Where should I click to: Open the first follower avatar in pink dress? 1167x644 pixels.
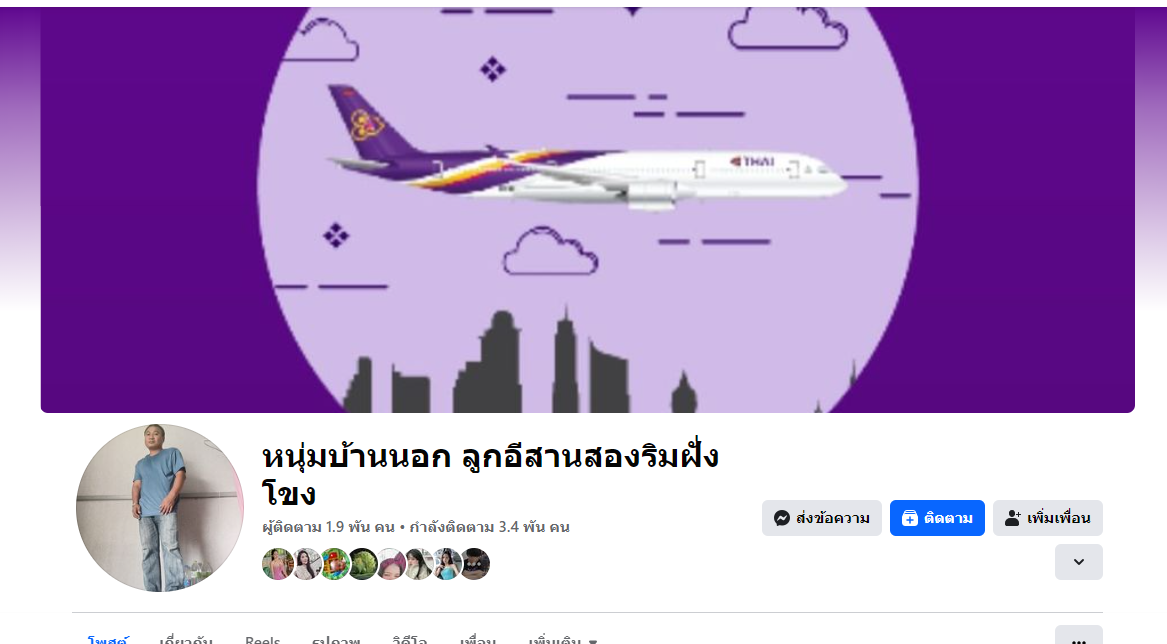(277, 564)
